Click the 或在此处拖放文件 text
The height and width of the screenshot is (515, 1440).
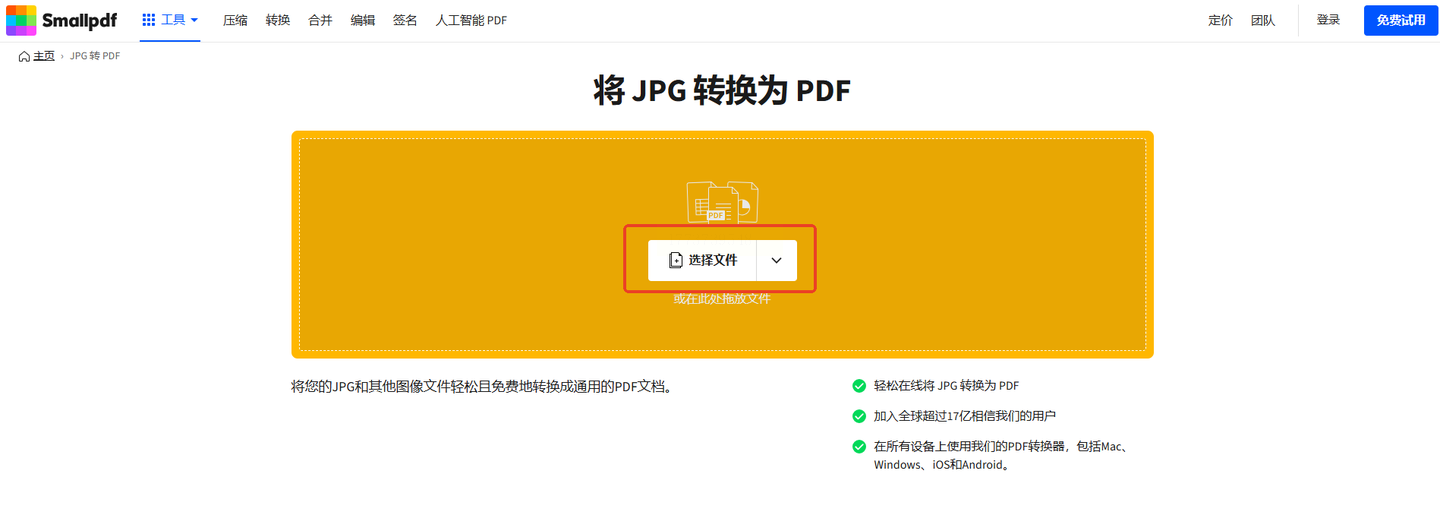pos(722,298)
